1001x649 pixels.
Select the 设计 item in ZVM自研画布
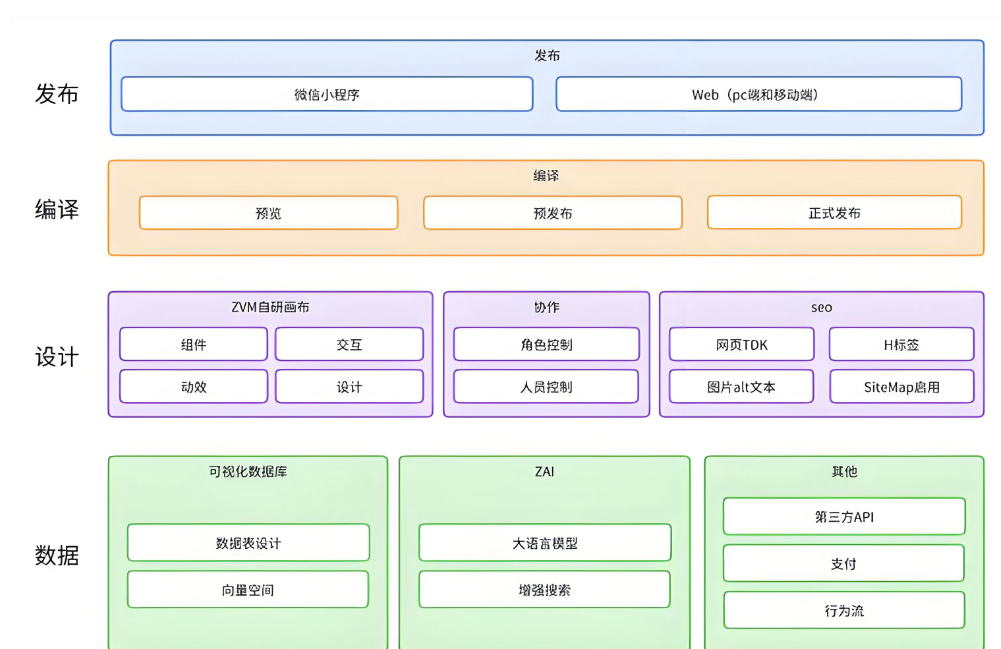point(349,387)
